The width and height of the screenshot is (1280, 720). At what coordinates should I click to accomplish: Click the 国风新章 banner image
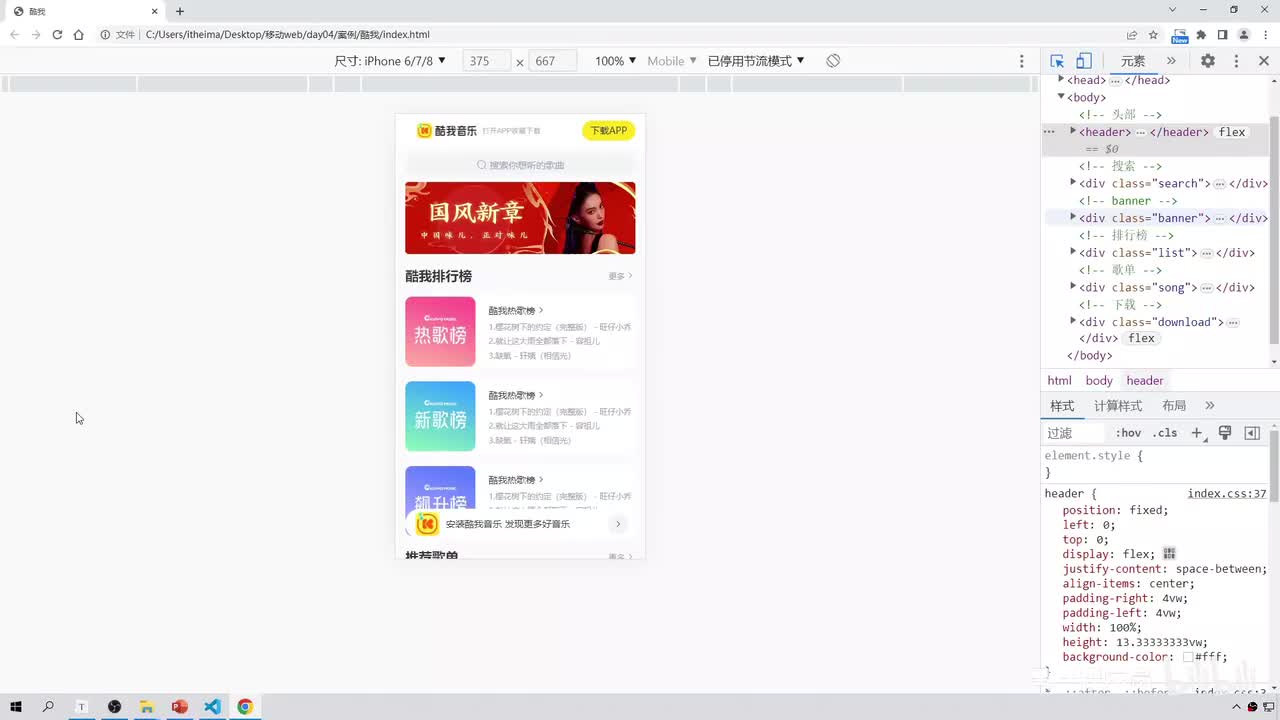(520, 218)
